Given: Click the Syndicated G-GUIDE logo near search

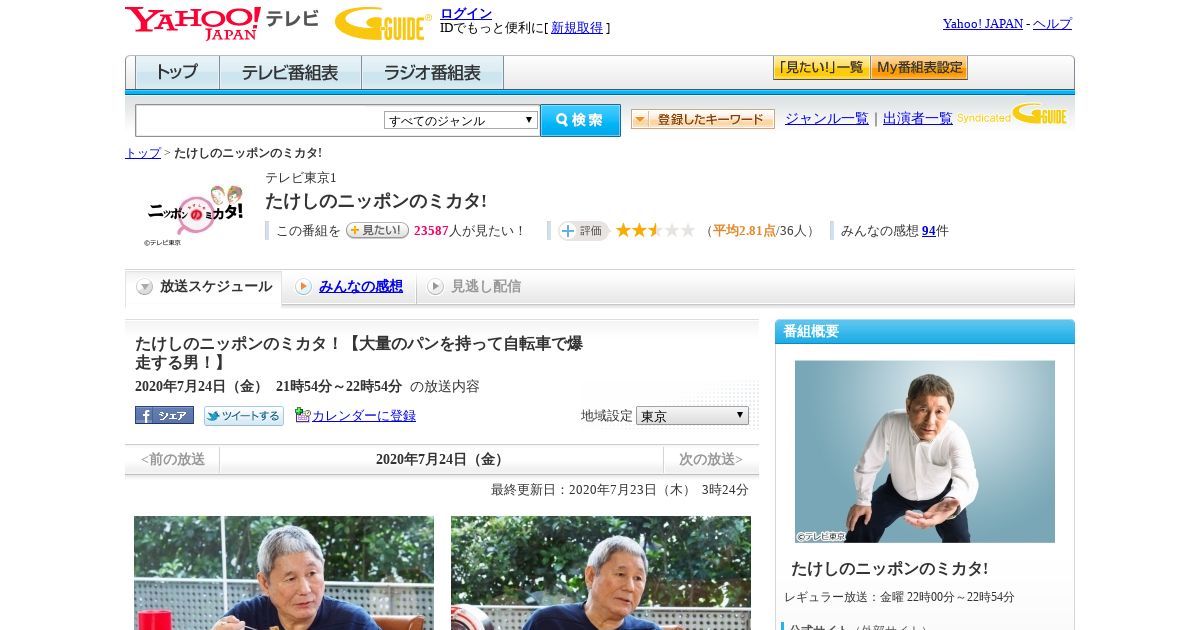Looking at the screenshot, I should [1012, 114].
